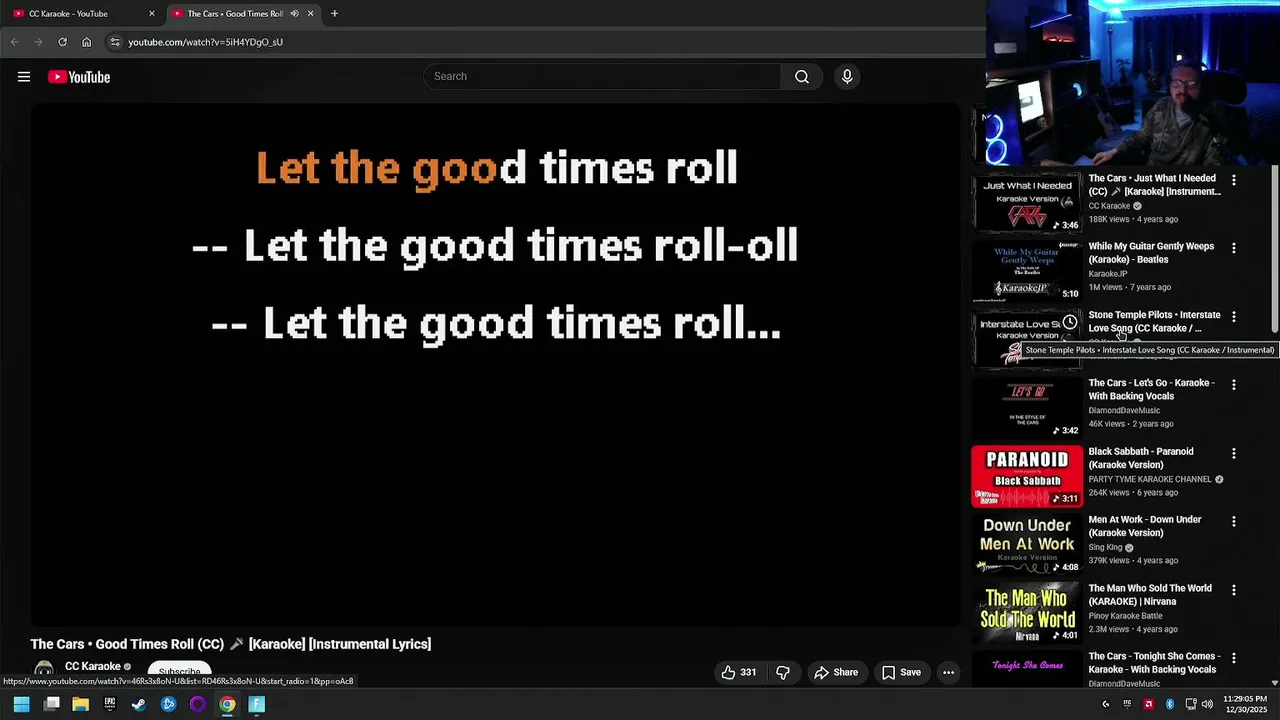Screen dimensions: 1280x720
Task: Close The Cars Good Times Roll tab
Action: (x=310, y=14)
